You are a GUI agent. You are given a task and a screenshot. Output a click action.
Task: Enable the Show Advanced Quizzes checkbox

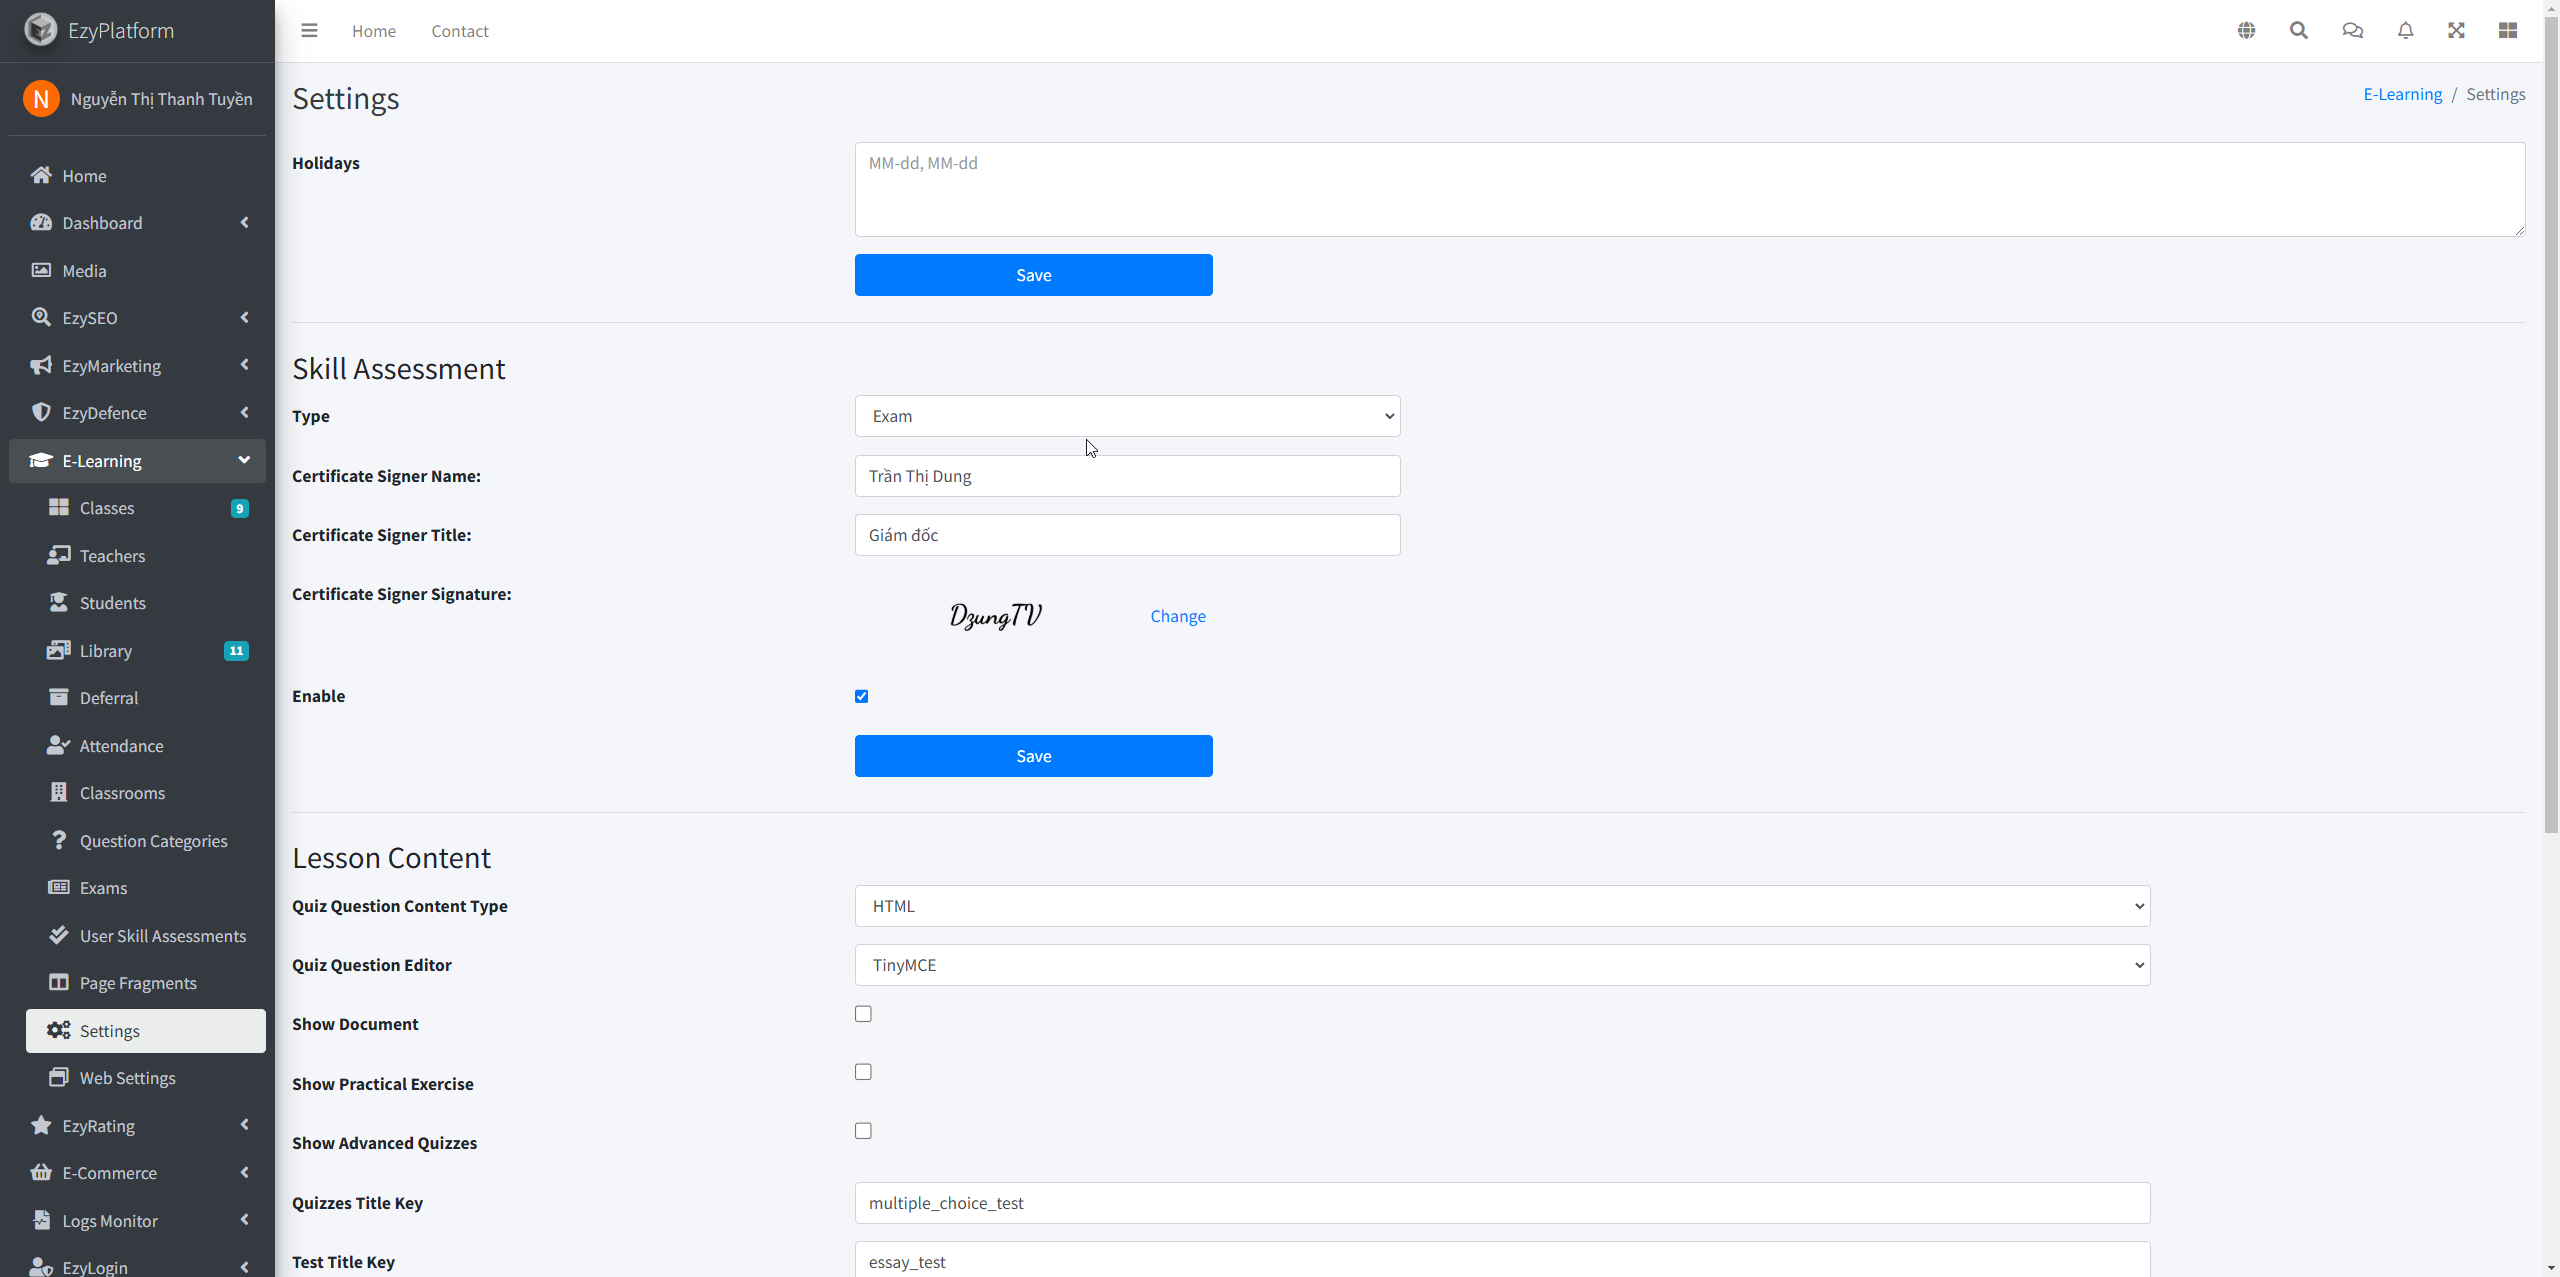click(863, 1131)
